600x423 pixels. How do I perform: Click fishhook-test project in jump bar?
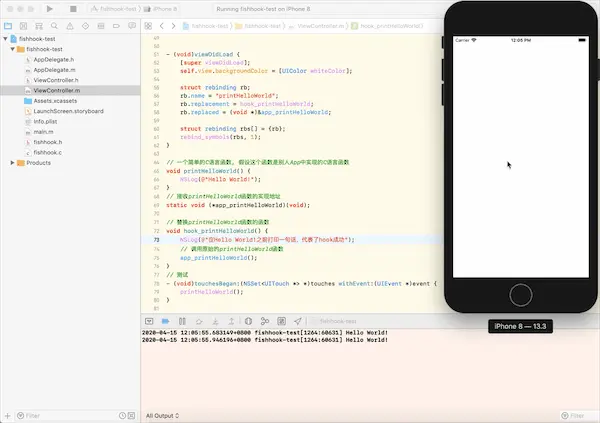[x=205, y=26]
